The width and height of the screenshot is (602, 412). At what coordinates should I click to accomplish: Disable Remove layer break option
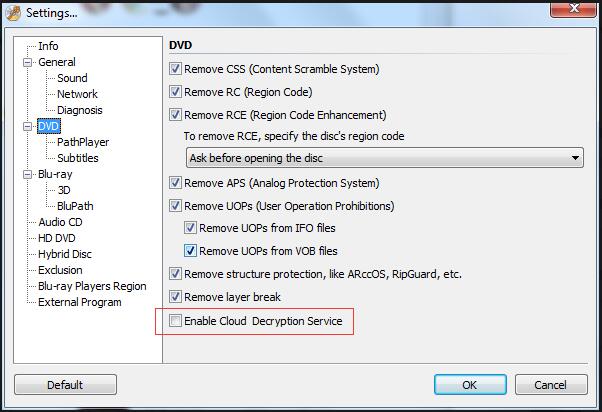point(176,297)
